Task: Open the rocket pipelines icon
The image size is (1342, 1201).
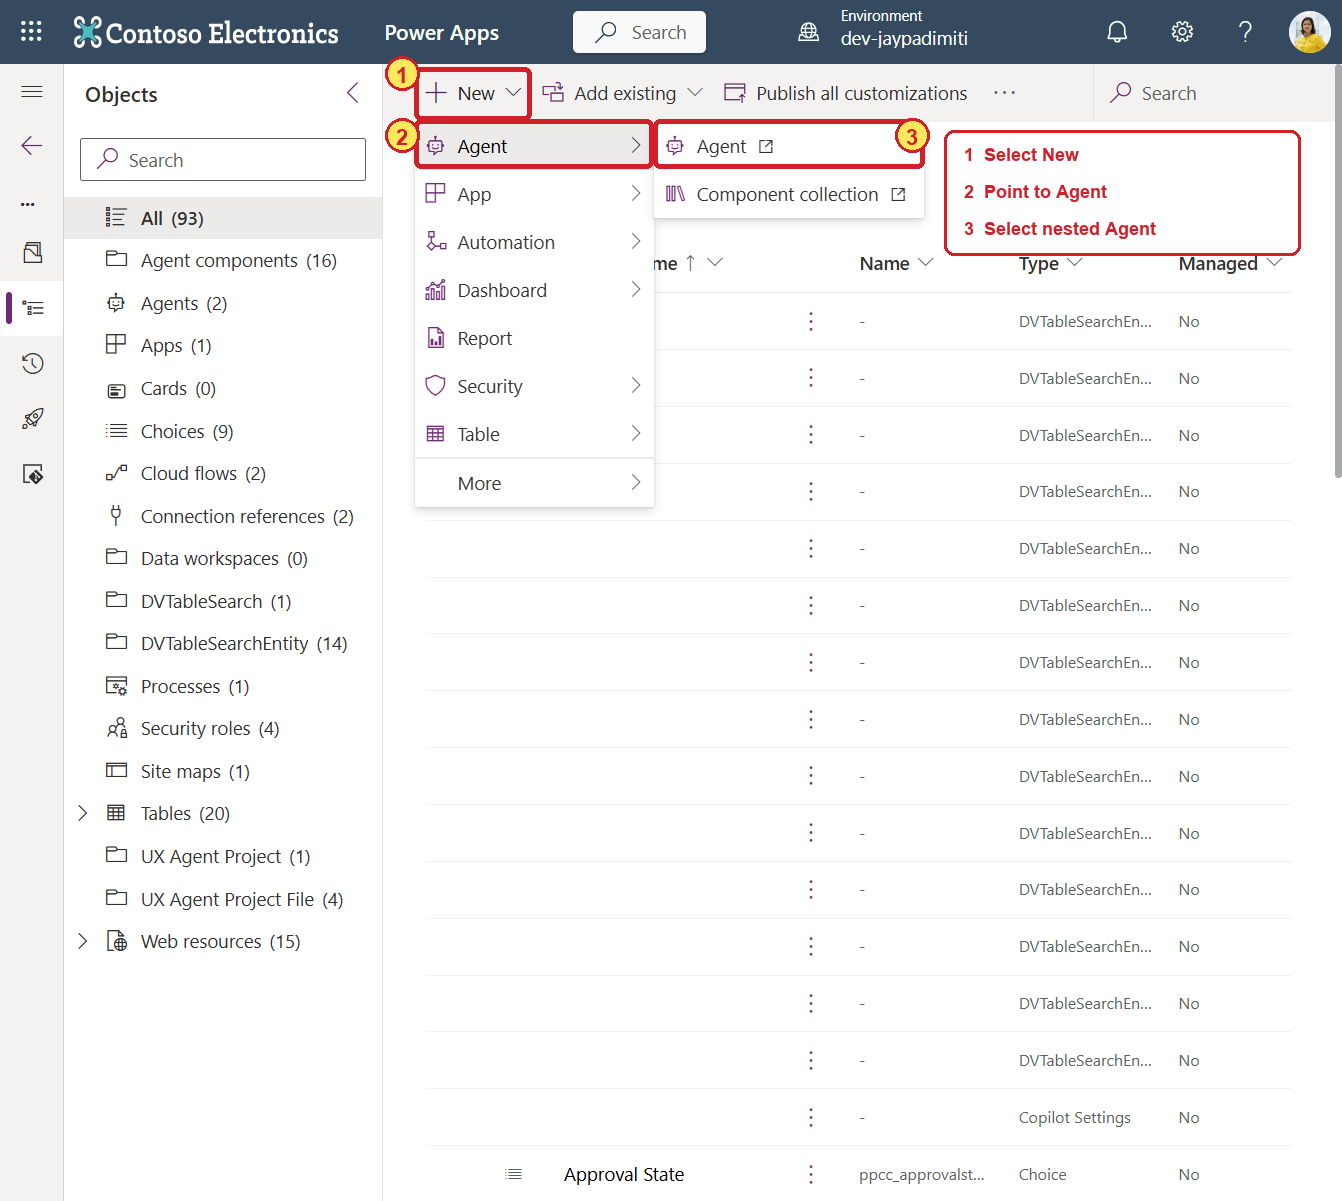Action: pyautogui.click(x=33, y=418)
